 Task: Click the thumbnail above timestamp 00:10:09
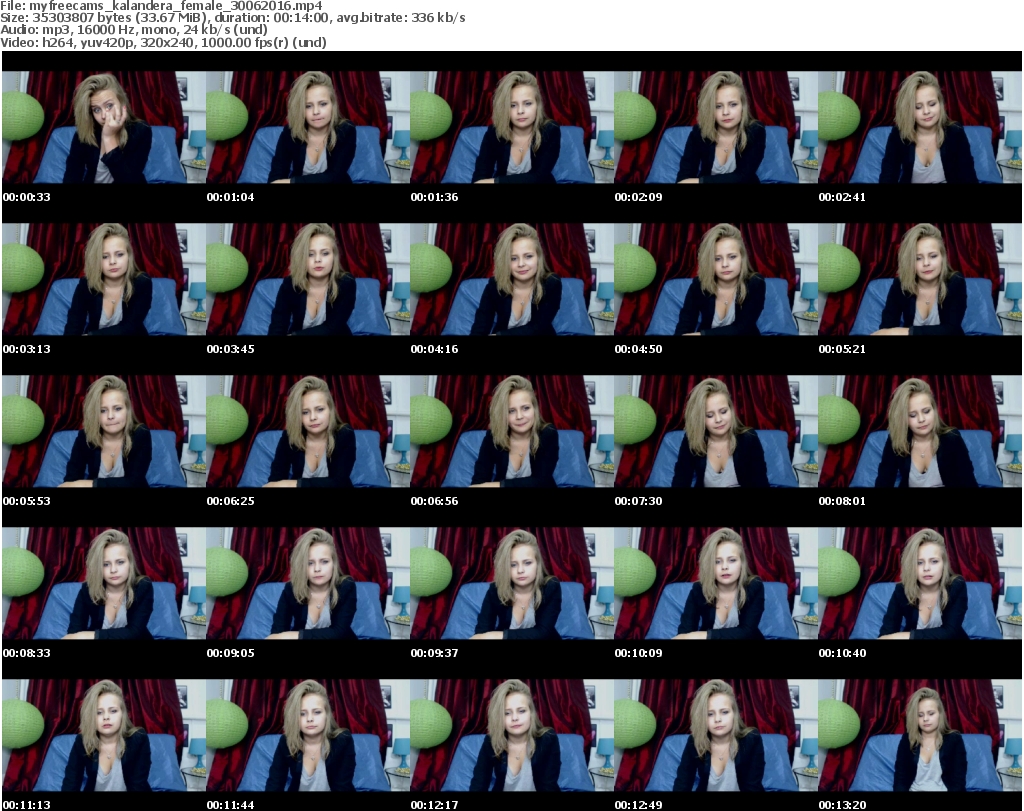point(716,584)
